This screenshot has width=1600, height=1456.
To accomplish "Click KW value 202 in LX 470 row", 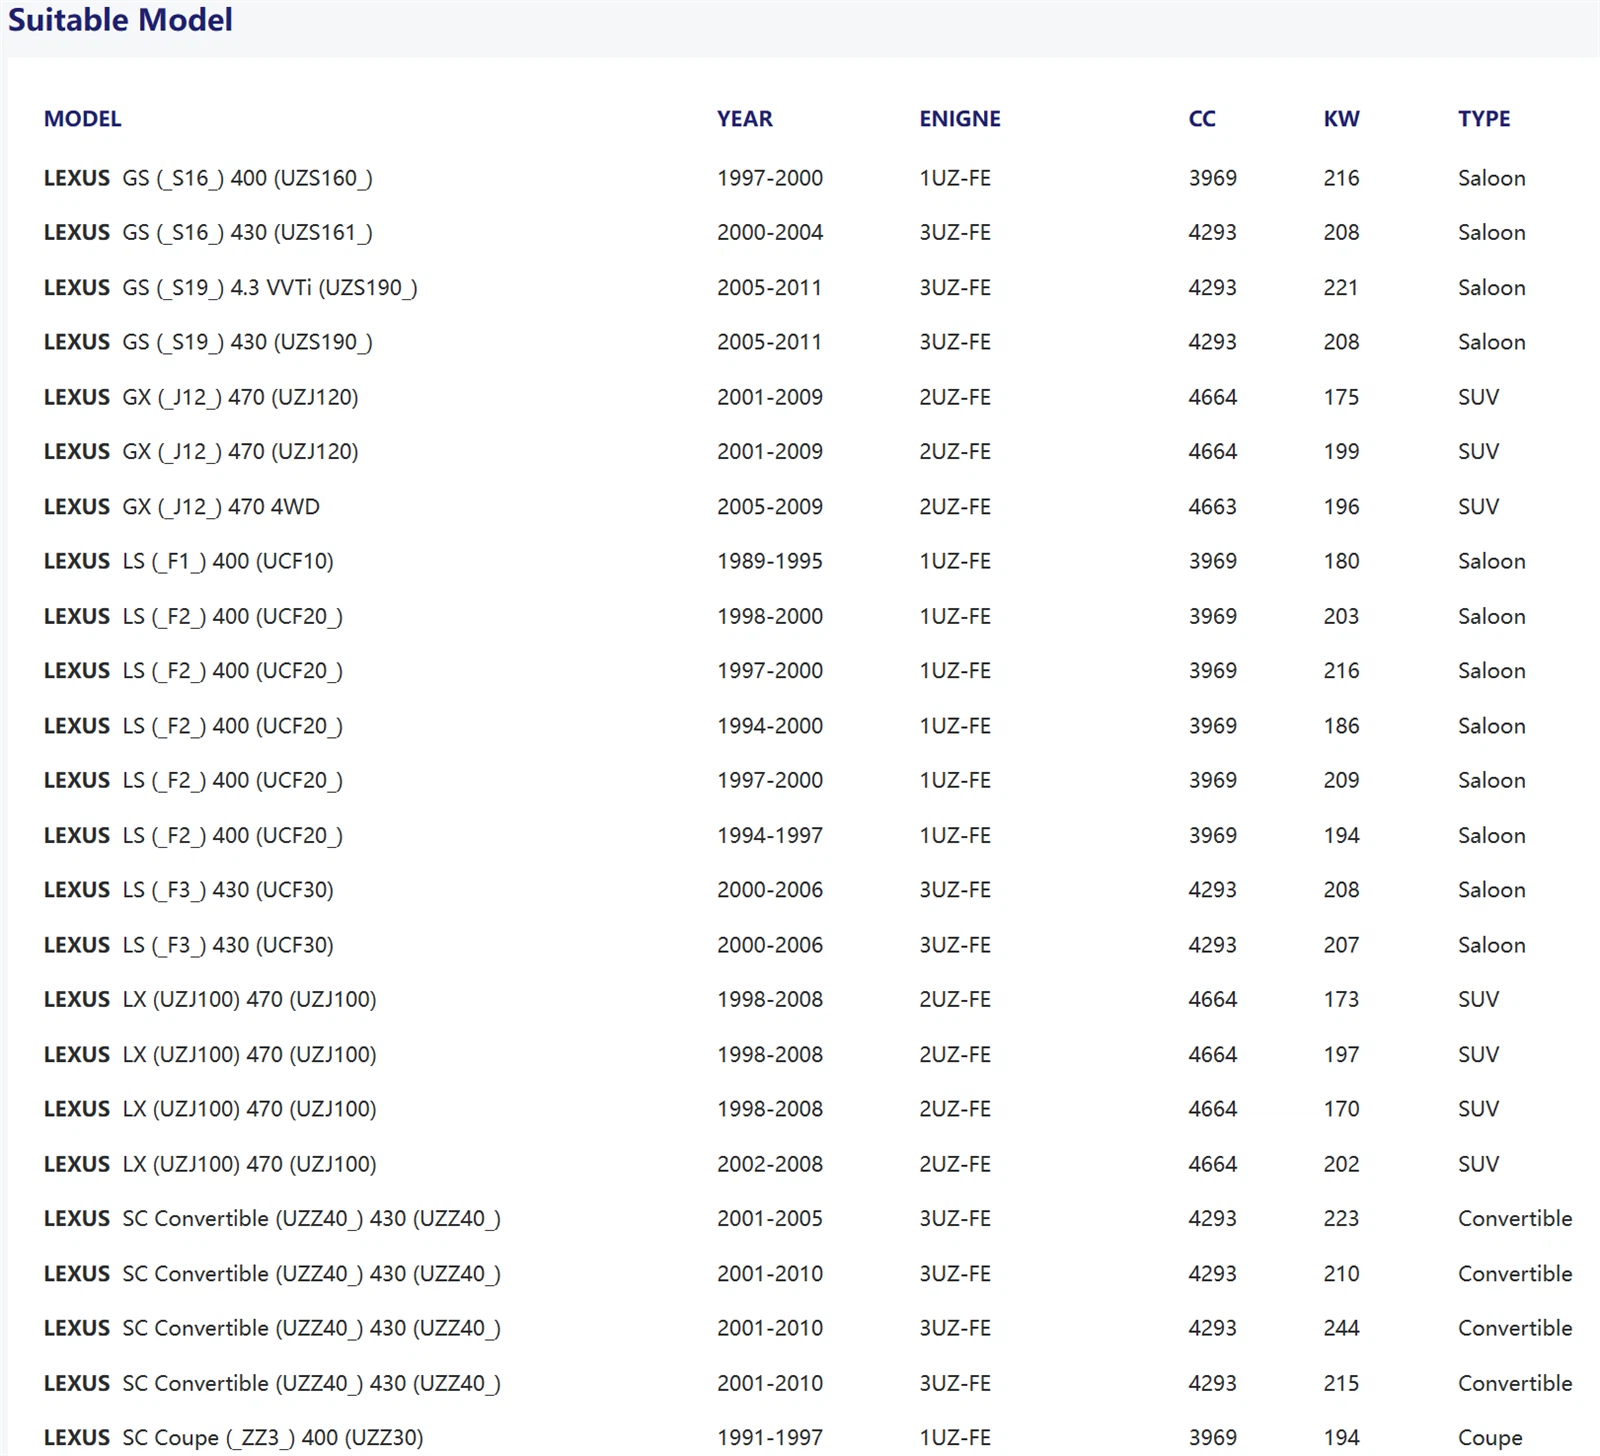I will (x=1341, y=1164).
